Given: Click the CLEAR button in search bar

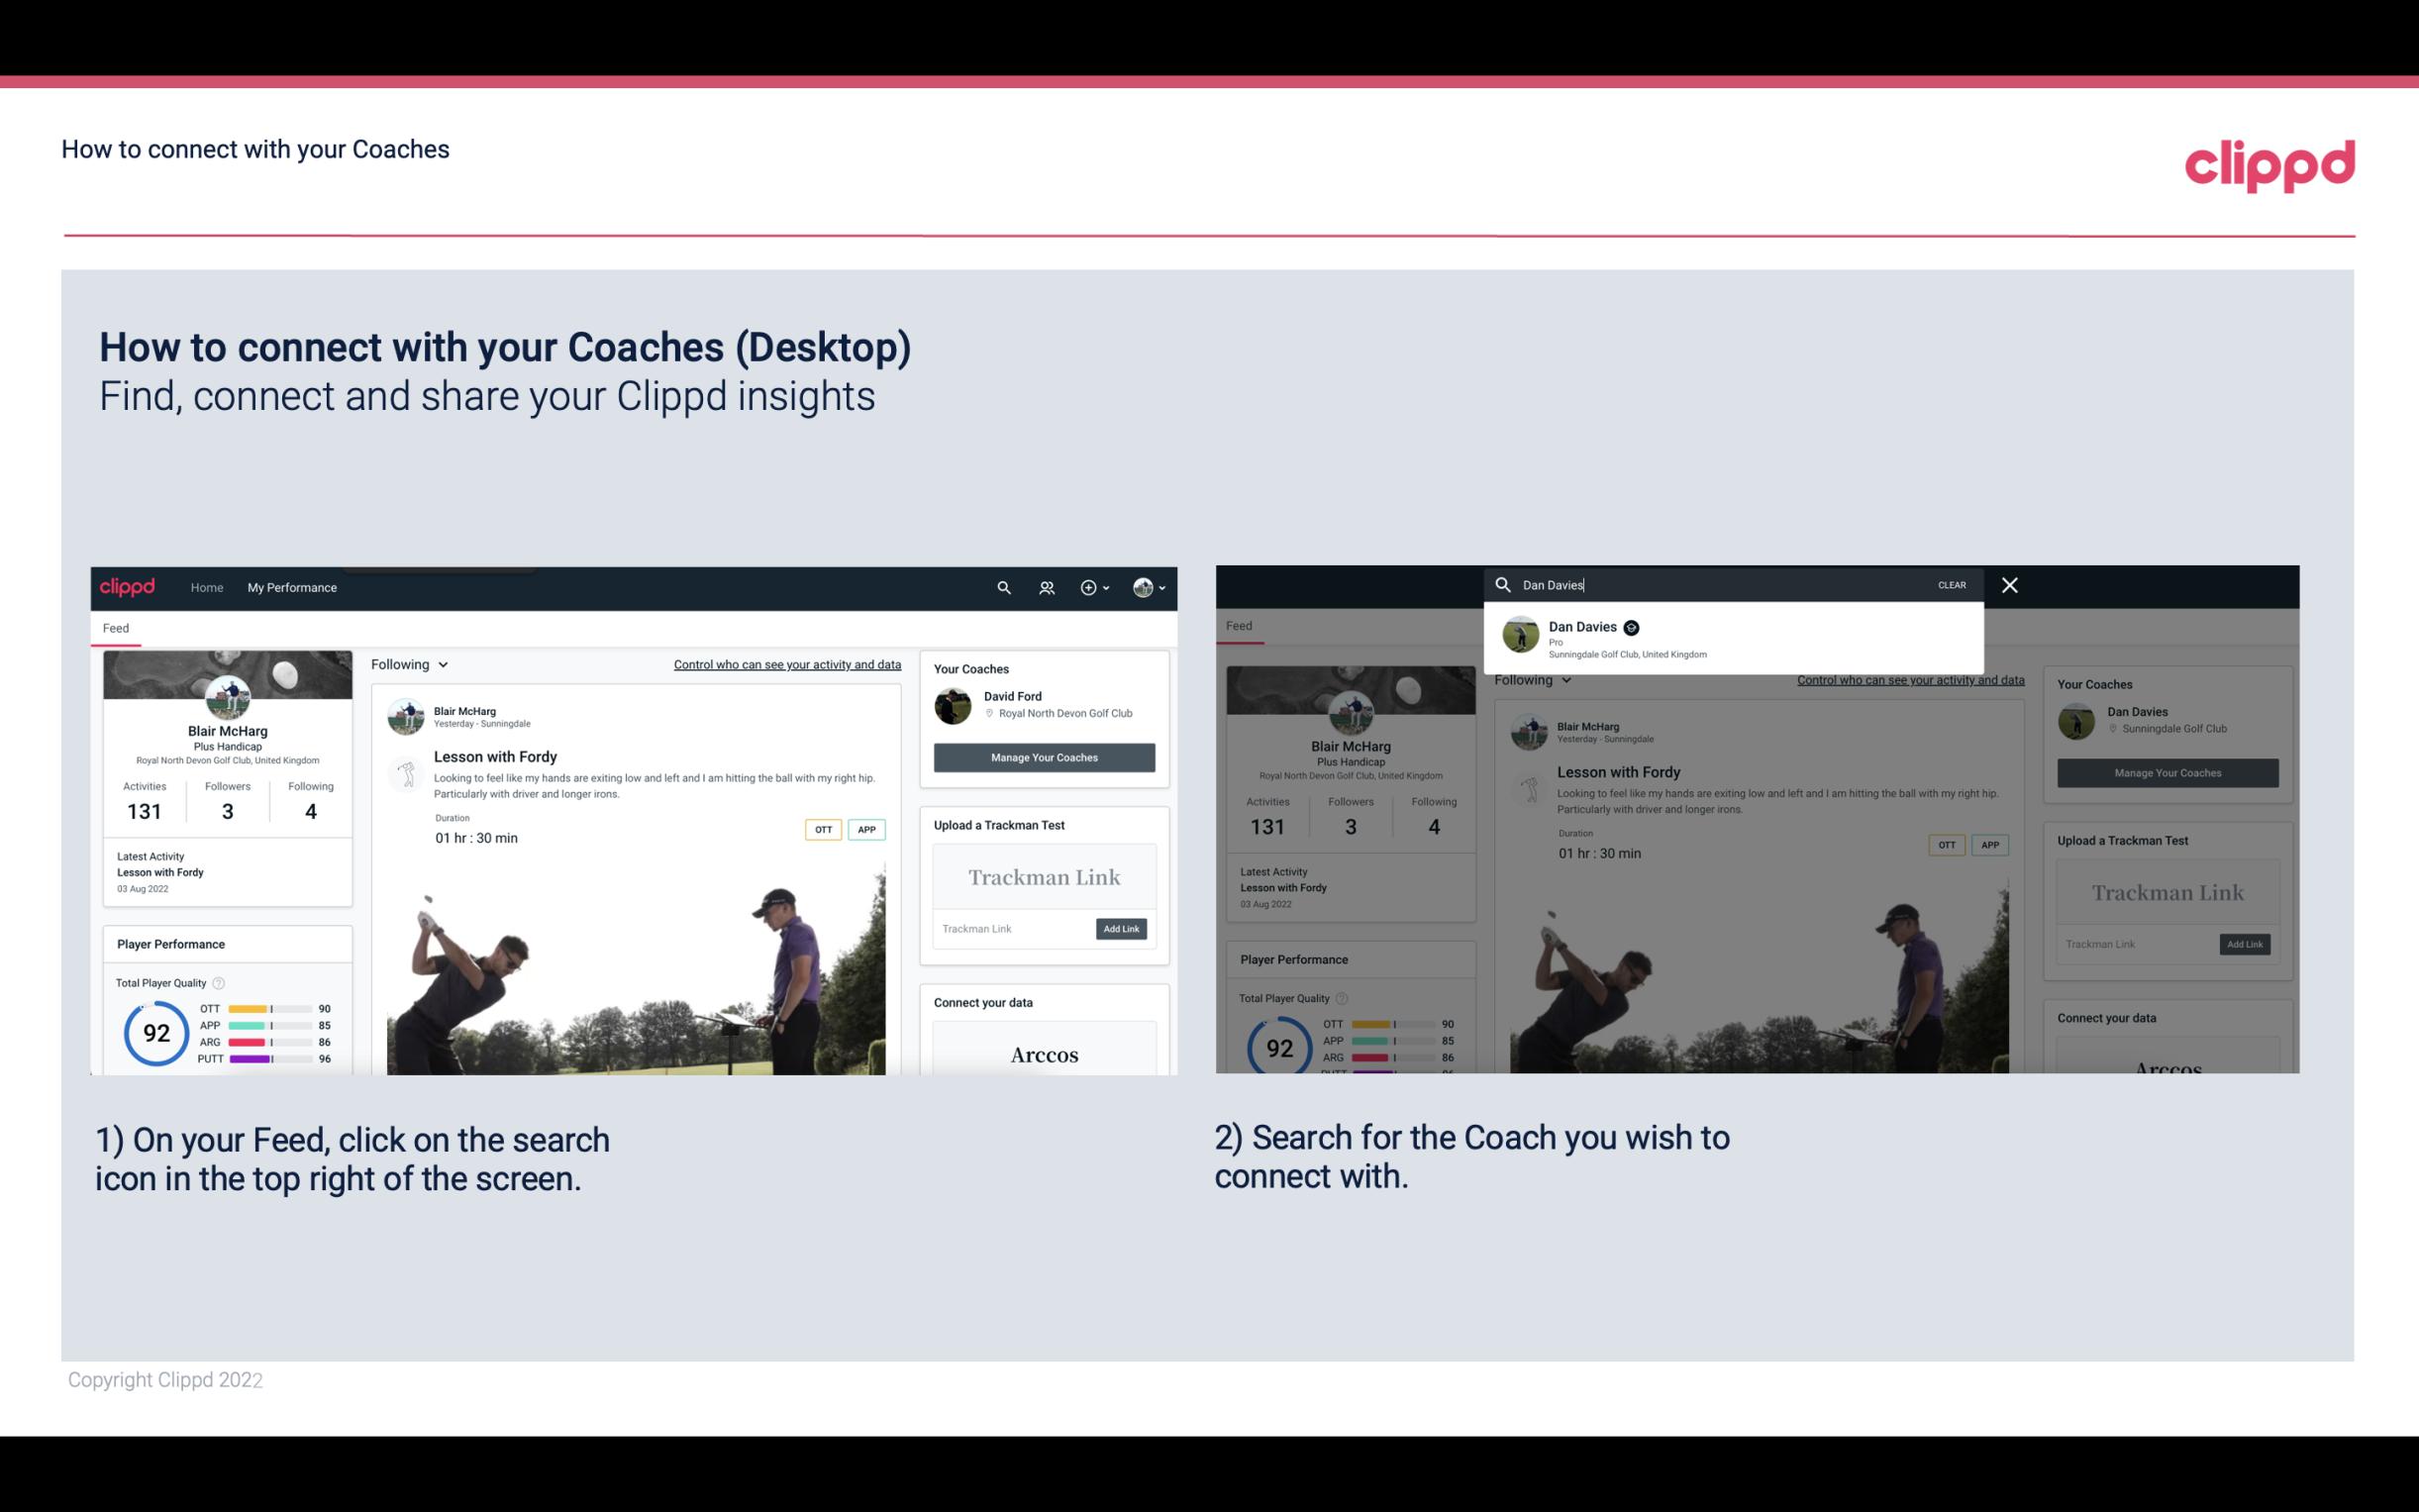Looking at the screenshot, I should click(x=1953, y=583).
